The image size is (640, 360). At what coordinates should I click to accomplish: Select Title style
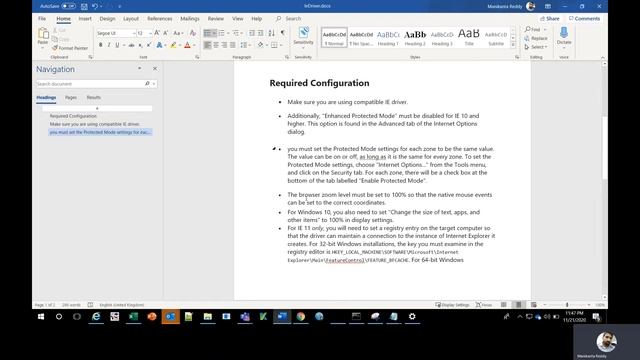[x=469, y=38]
